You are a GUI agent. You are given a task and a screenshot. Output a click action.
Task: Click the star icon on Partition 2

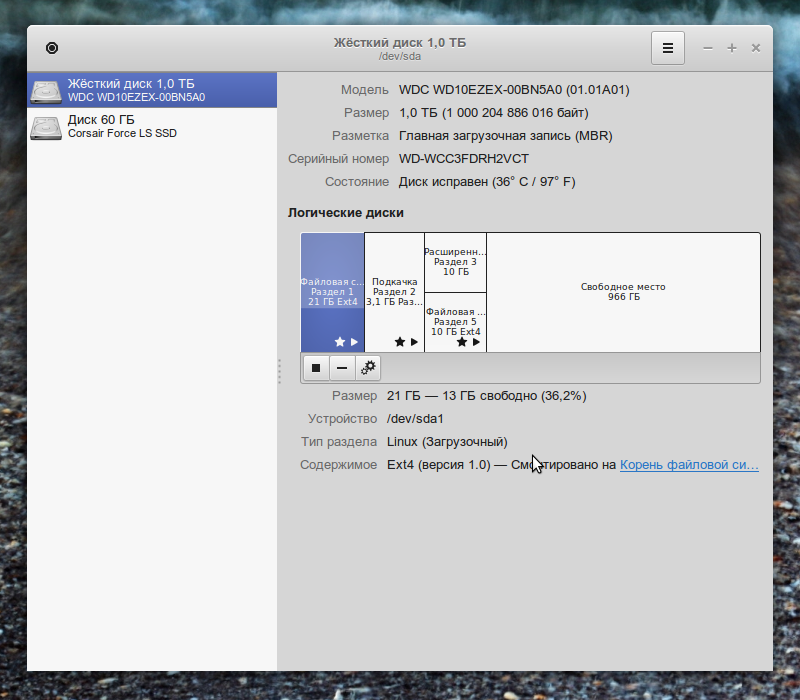[x=400, y=342]
